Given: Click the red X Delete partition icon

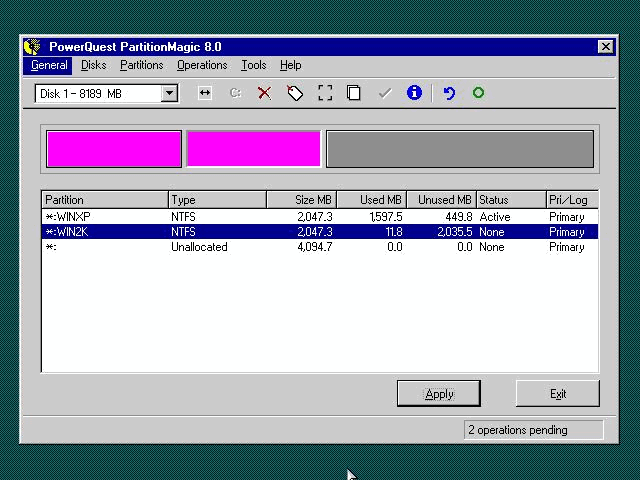Looking at the screenshot, I should point(264,93).
